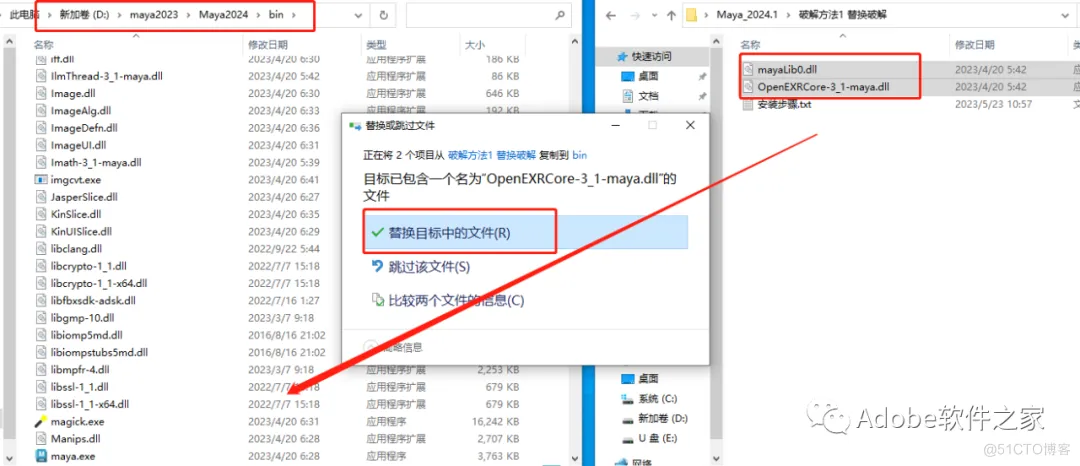Viewport: 1080px width, 466px height.
Task: Click the 新加卷 (D:) drive icon in sidebar
Action: coord(627,418)
